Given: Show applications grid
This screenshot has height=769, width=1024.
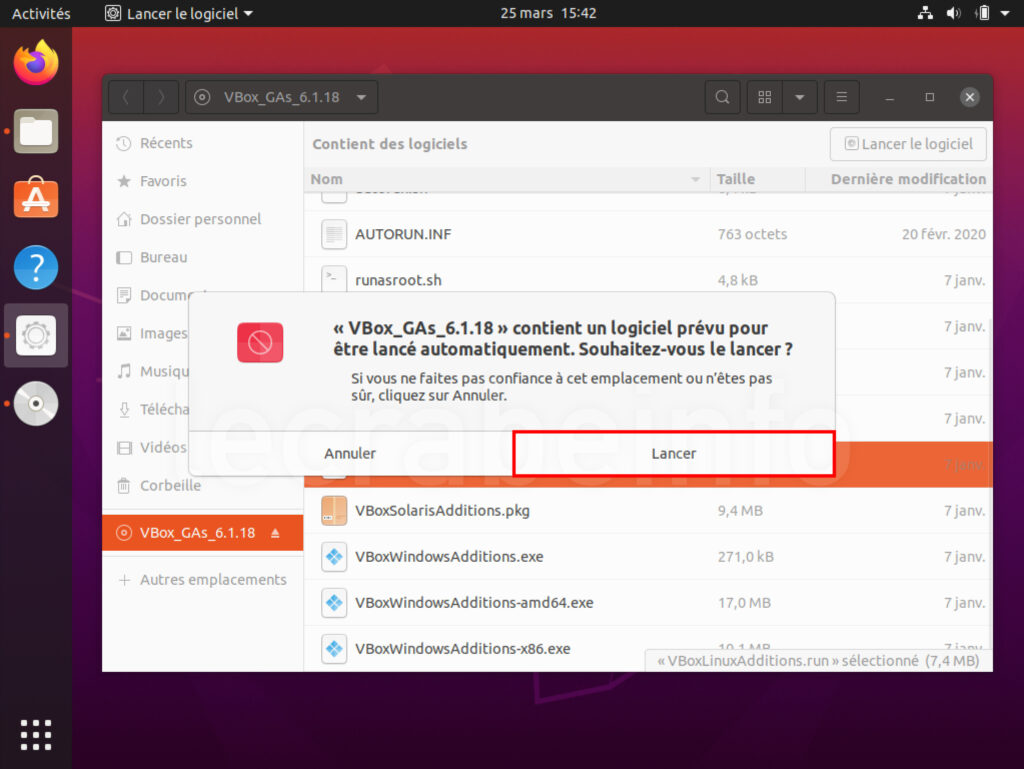Looking at the screenshot, I should pyautogui.click(x=36, y=735).
